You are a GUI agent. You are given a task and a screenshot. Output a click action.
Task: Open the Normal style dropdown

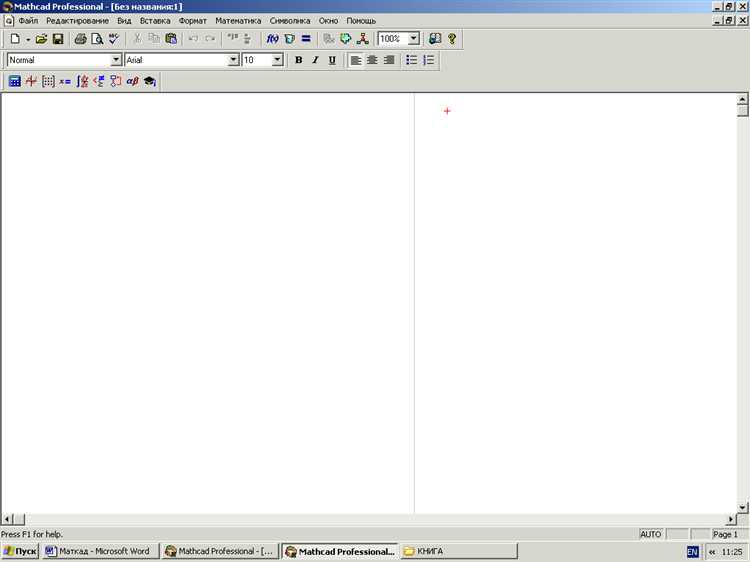[116, 60]
